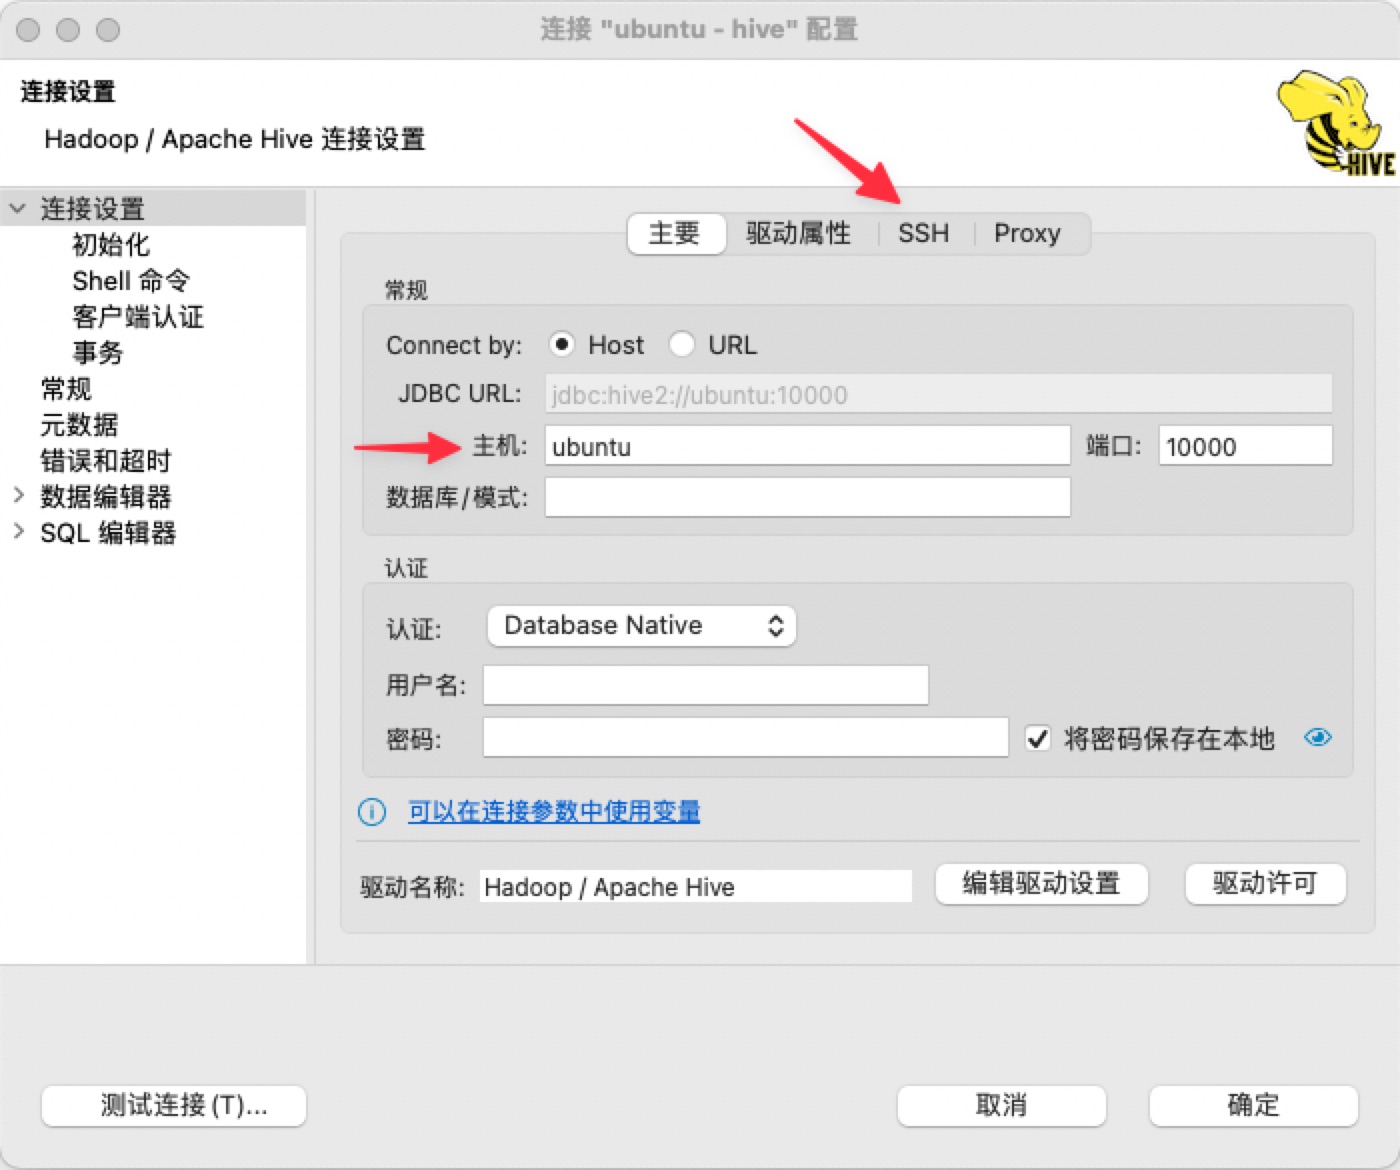Collapse the 连接设置 tree node
The image size is (1400, 1170).
17,209
